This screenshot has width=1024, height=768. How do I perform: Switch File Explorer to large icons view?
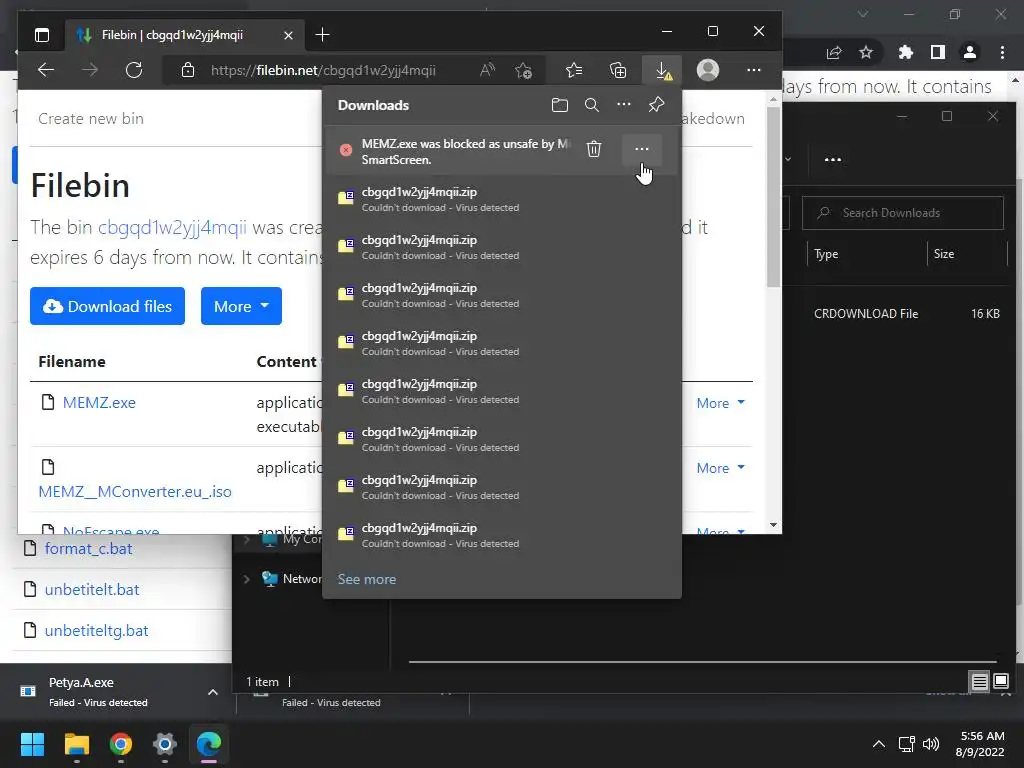pyautogui.click(x=1001, y=682)
